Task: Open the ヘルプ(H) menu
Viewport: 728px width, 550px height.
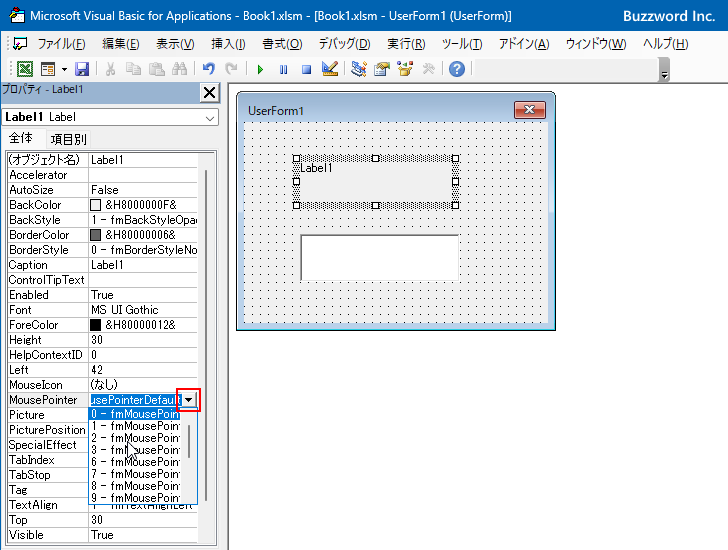Action: point(665,44)
